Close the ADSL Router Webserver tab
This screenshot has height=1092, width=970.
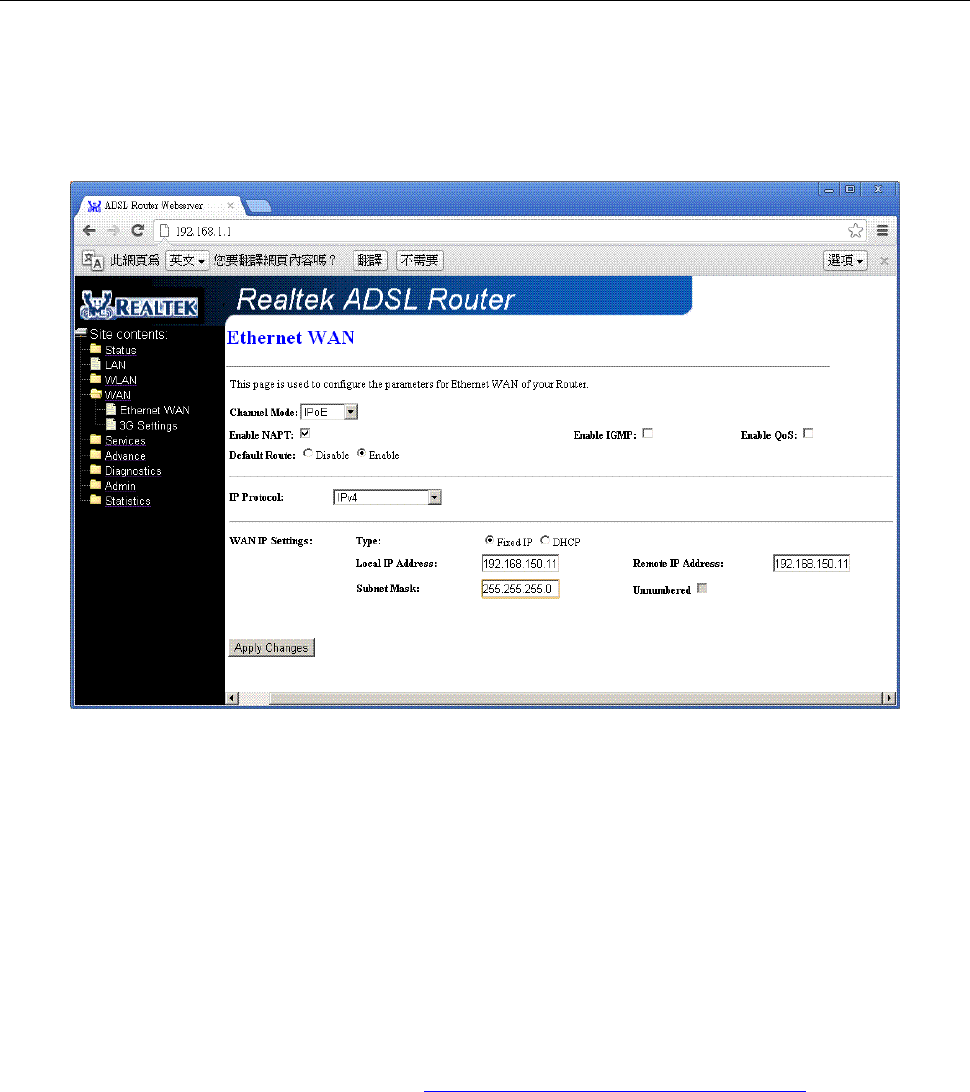tap(230, 205)
